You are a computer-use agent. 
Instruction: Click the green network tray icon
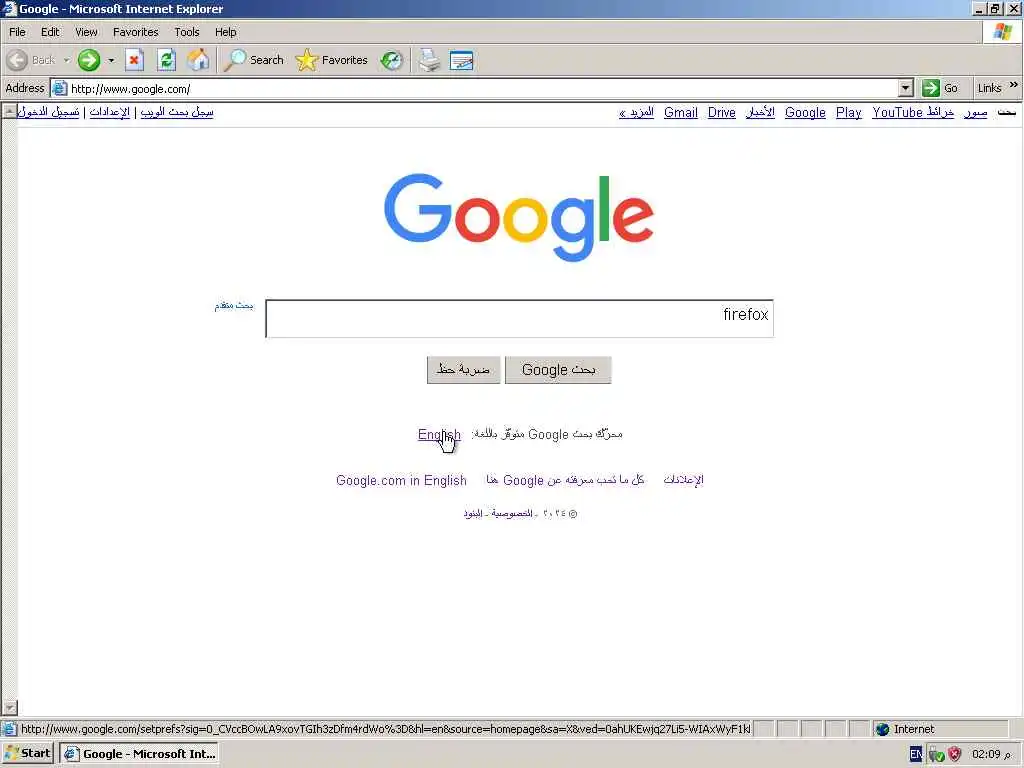pyautogui.click(x=936, y=754)
